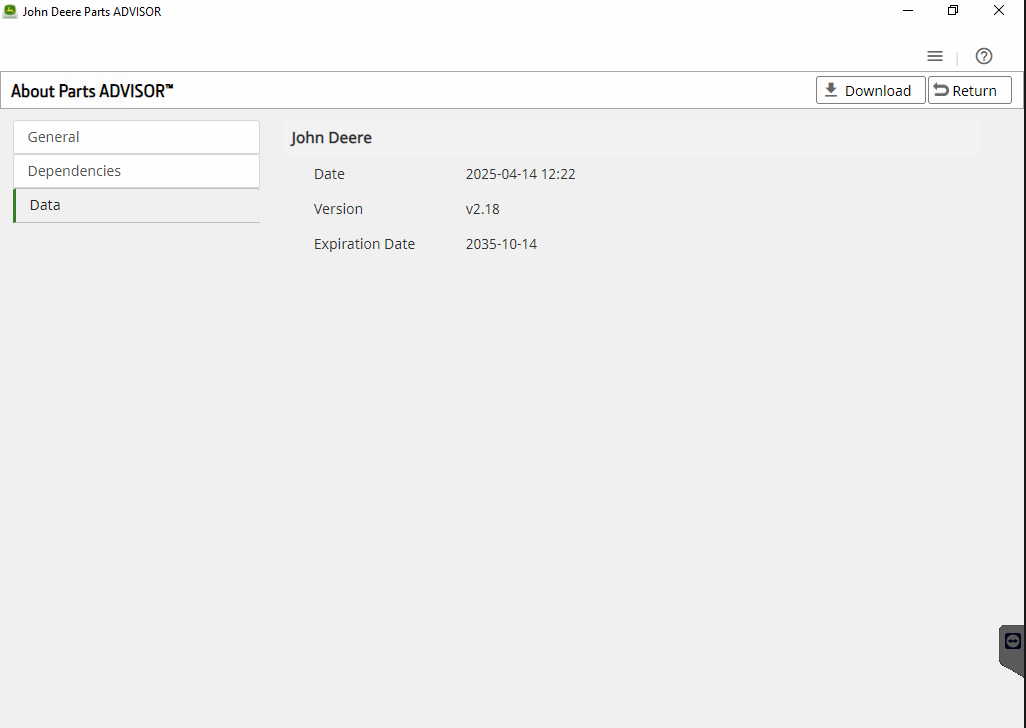Click the About Parts ADVISOR page title

92,91
